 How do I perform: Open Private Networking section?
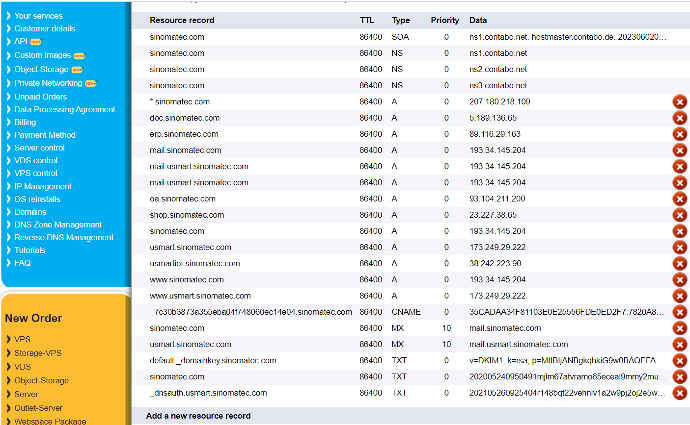coord(48,83)
